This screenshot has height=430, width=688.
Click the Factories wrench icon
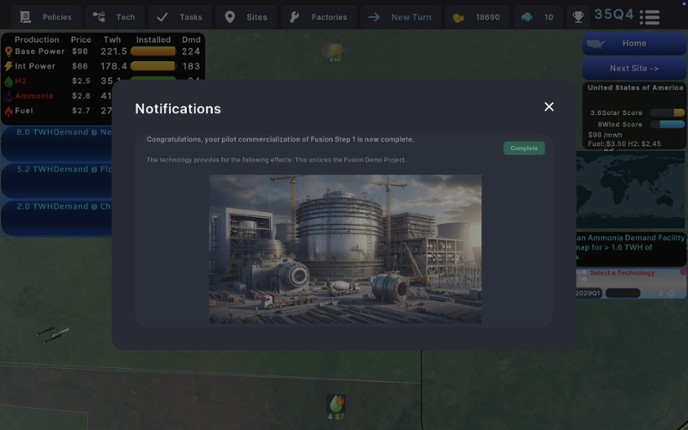tap(294, 17)
